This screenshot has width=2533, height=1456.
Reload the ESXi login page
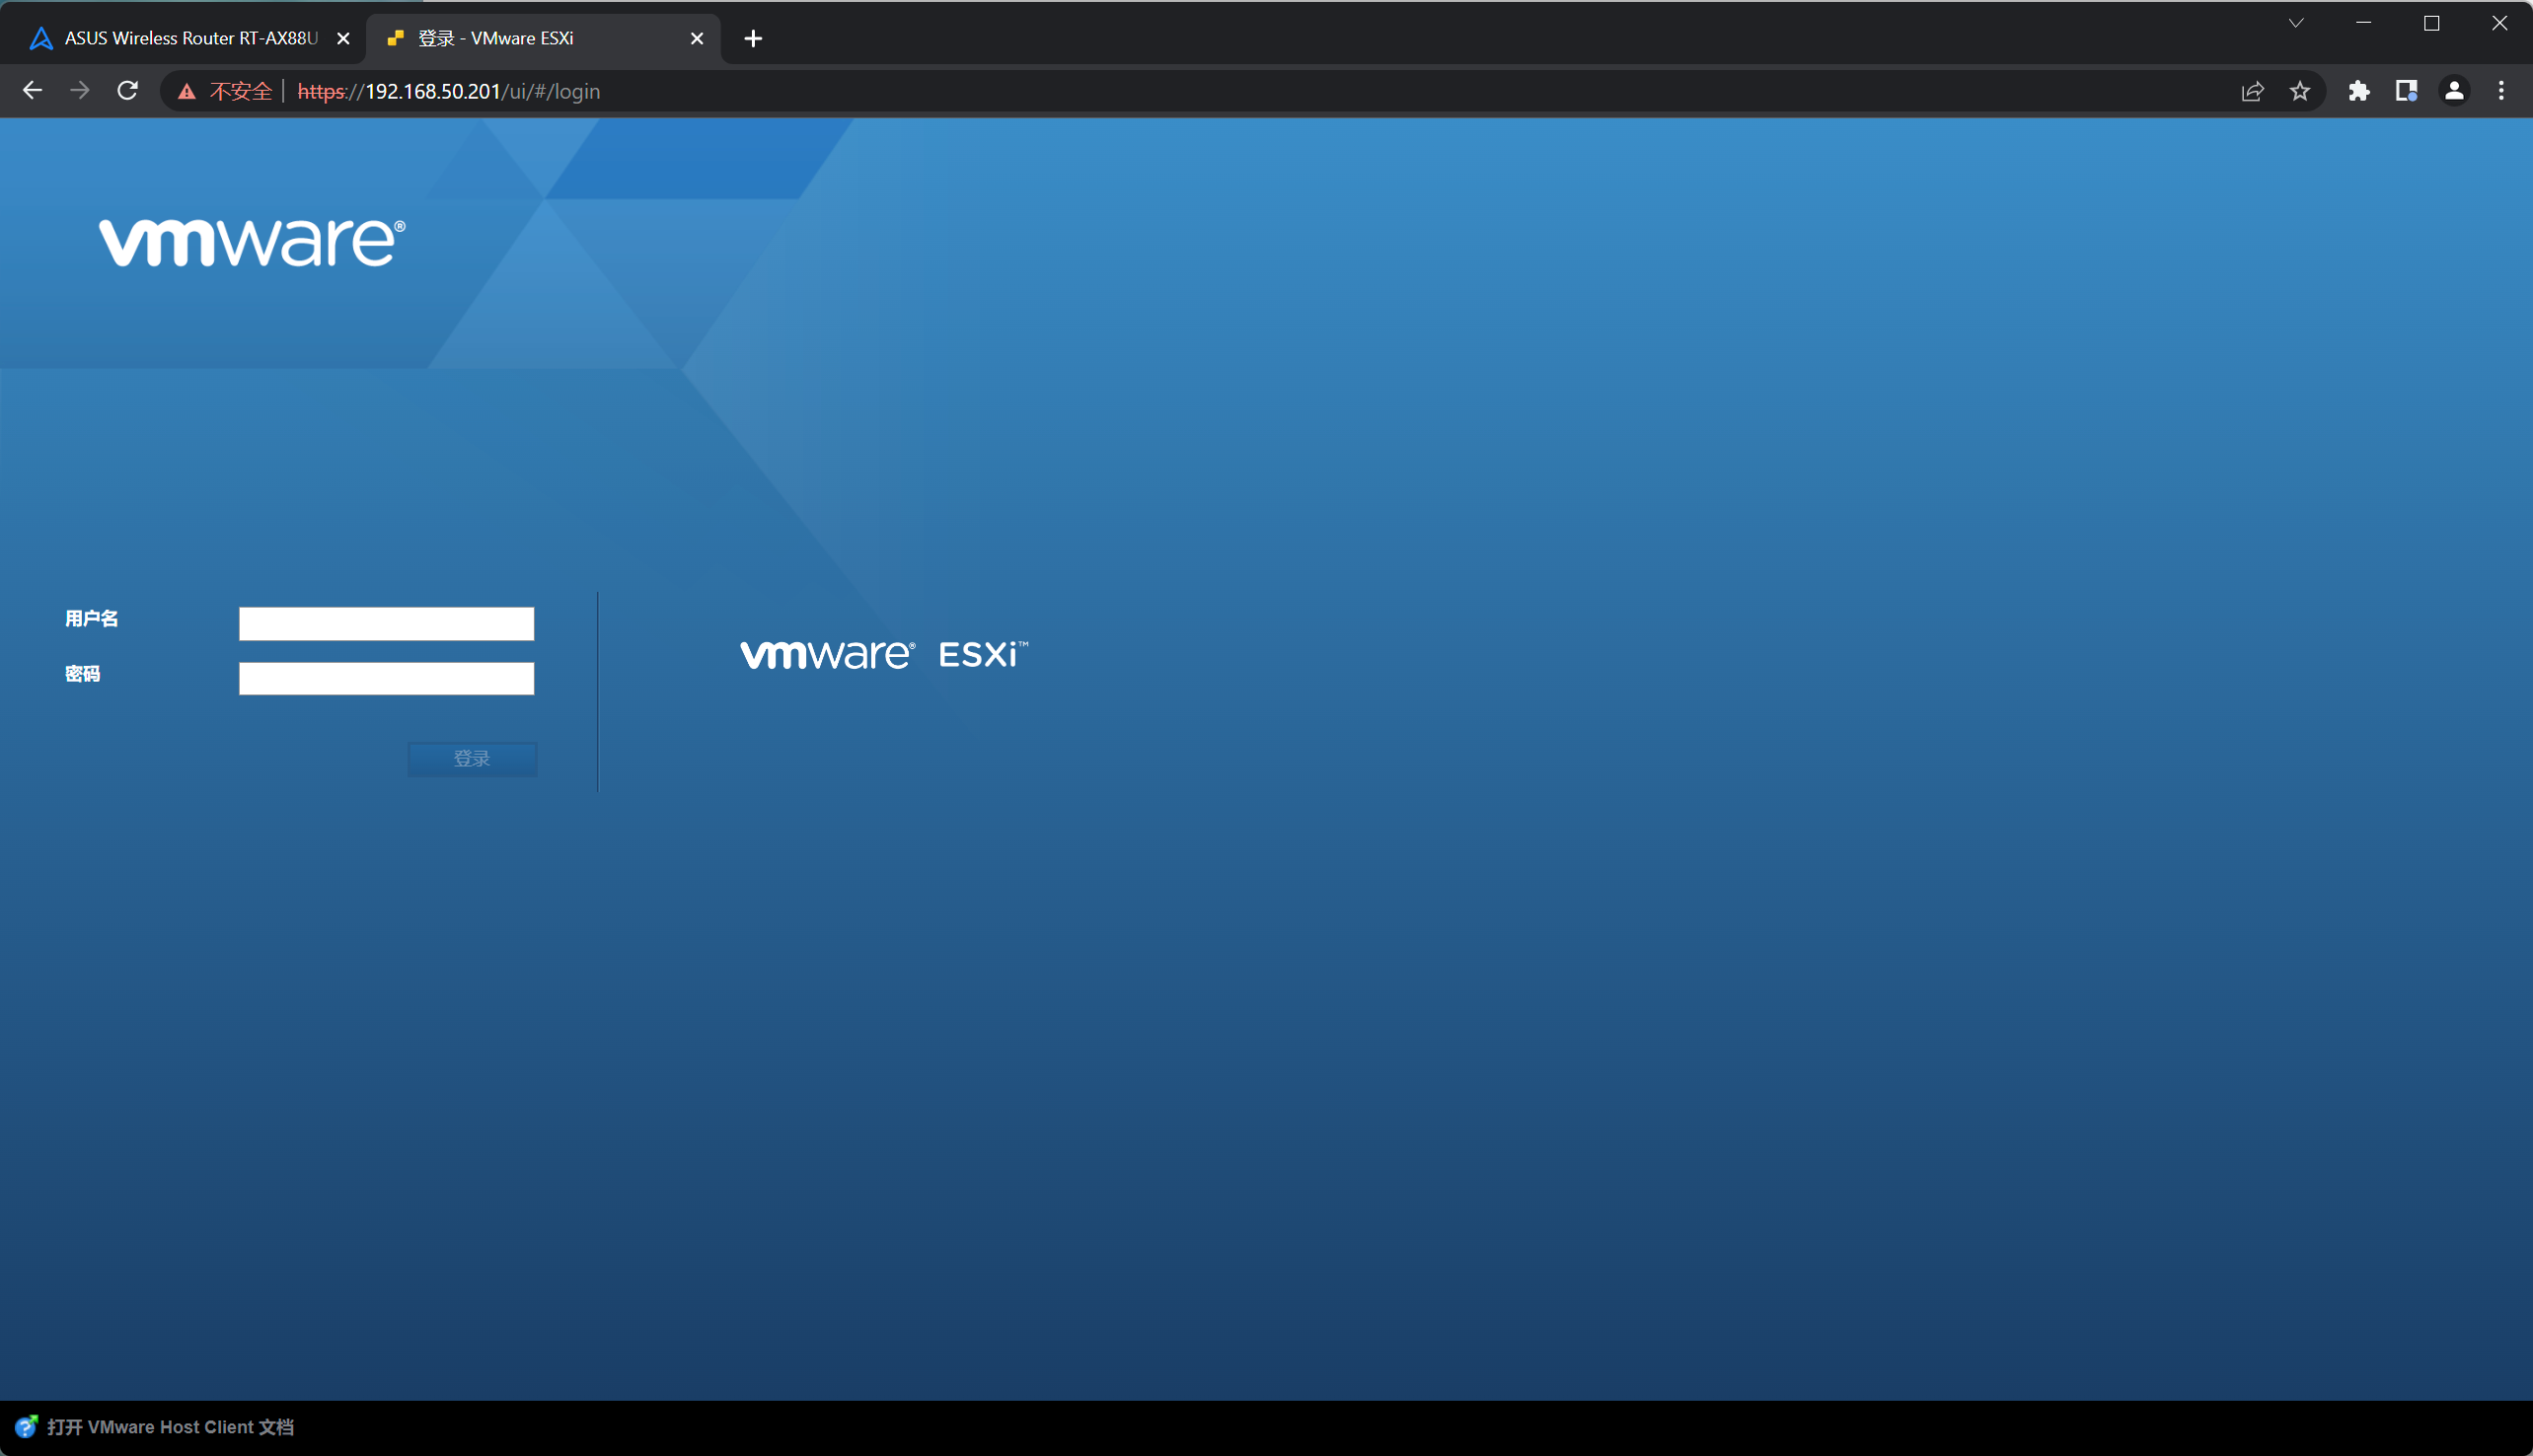[x=128, y=91]
